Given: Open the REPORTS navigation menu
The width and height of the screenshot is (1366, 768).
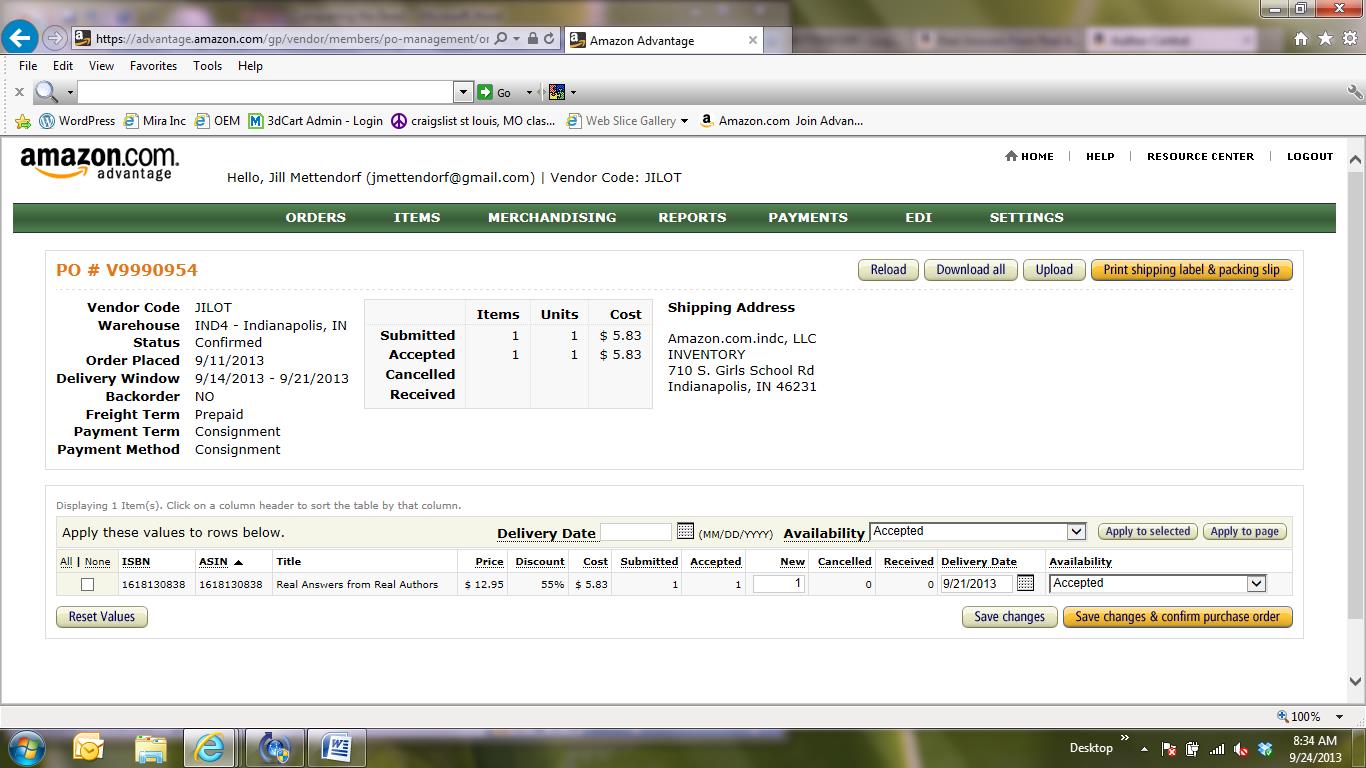Looking at the screenshot, I should pos(692,217).
